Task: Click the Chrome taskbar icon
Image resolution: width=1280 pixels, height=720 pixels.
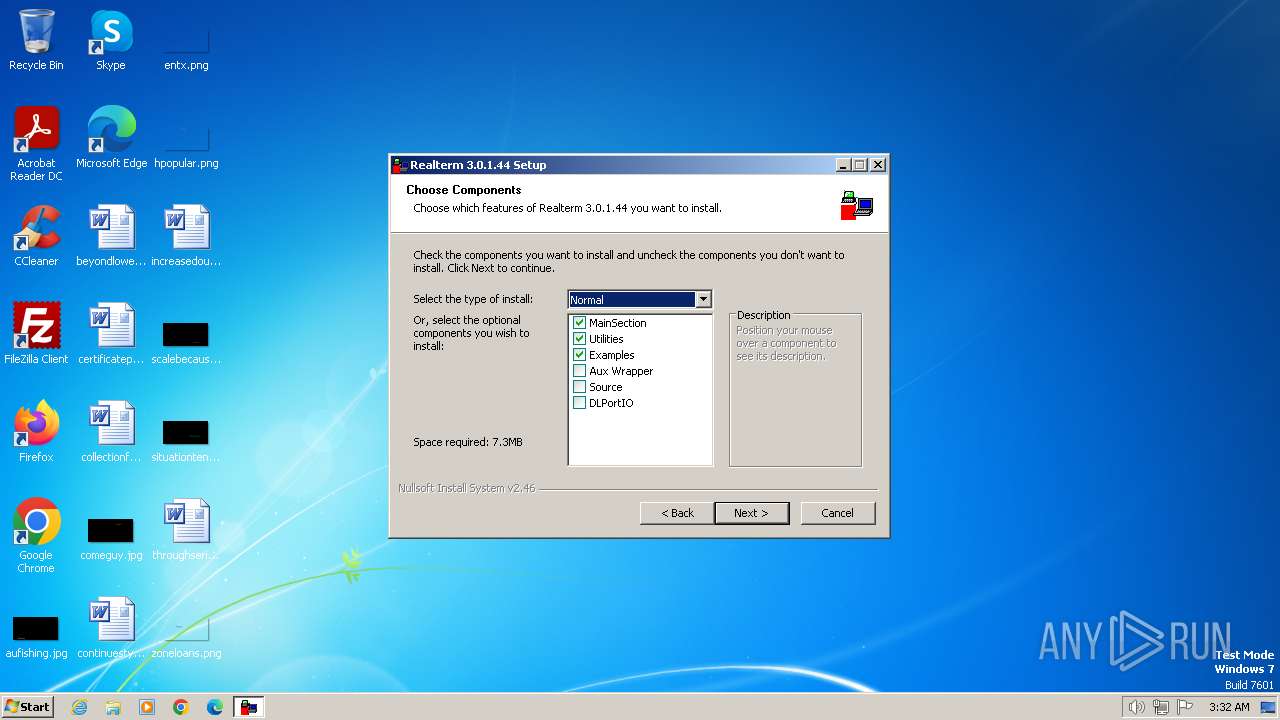Action: coord(181,707)
